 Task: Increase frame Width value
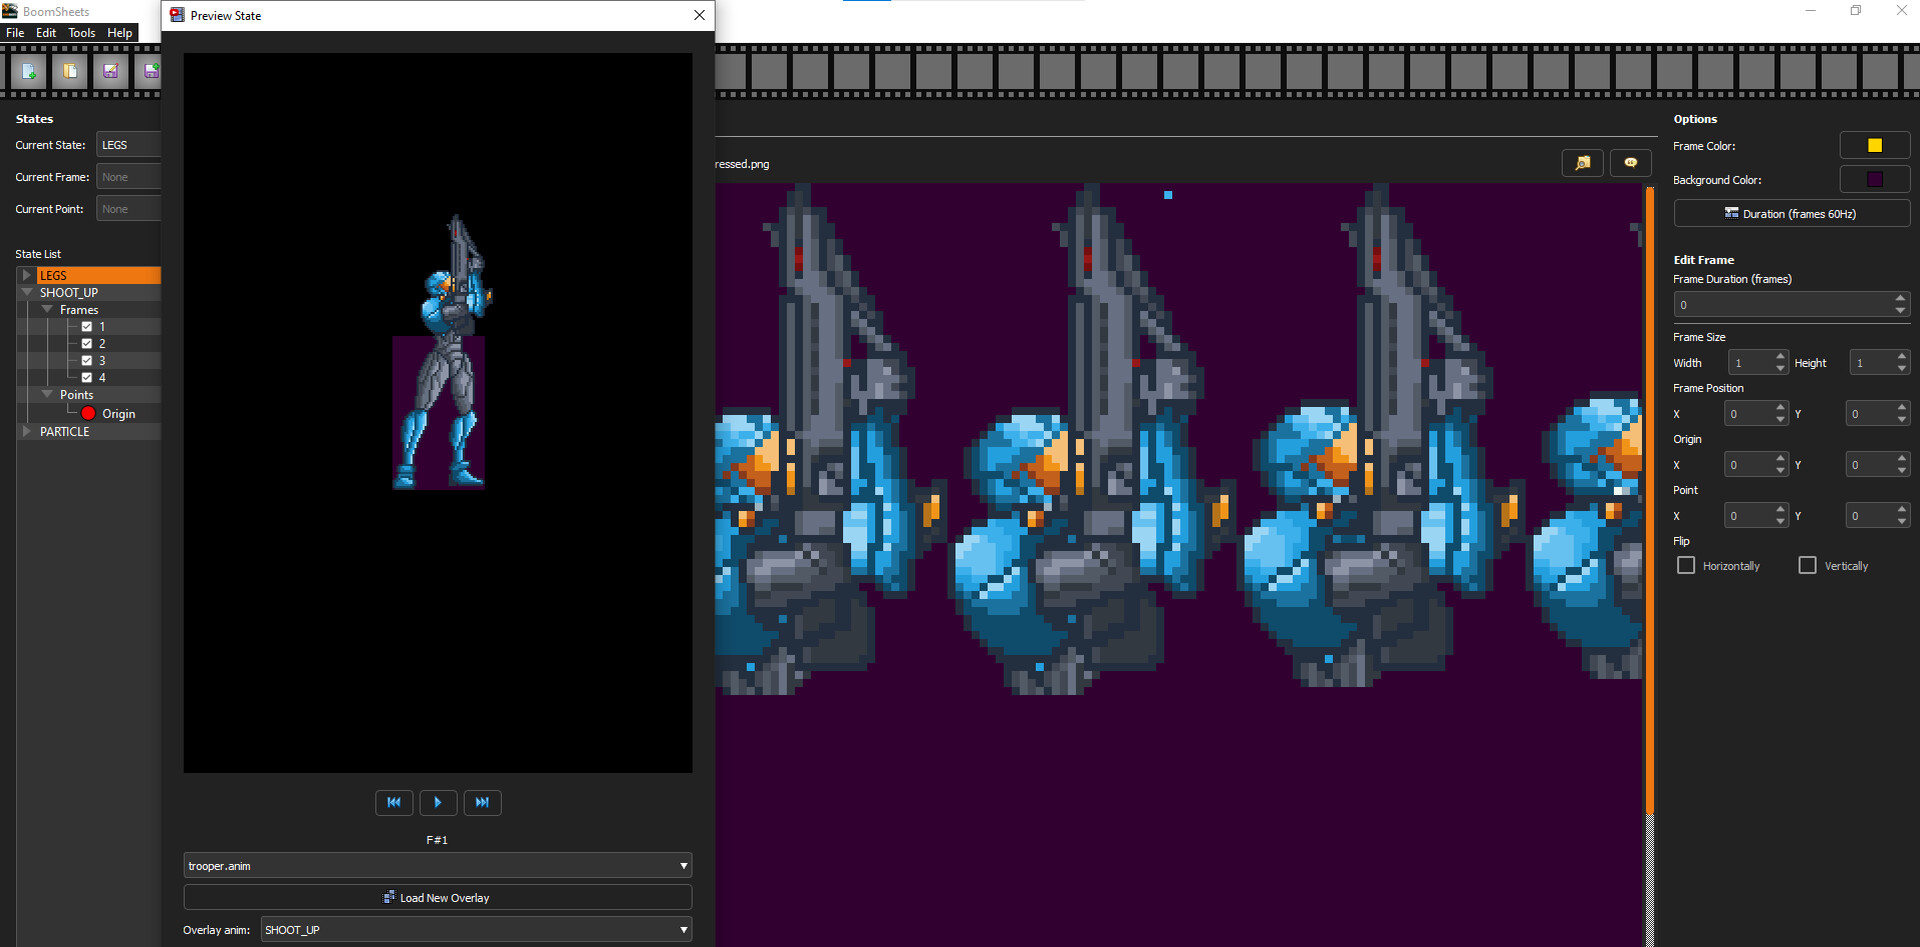pos(1780,356)
